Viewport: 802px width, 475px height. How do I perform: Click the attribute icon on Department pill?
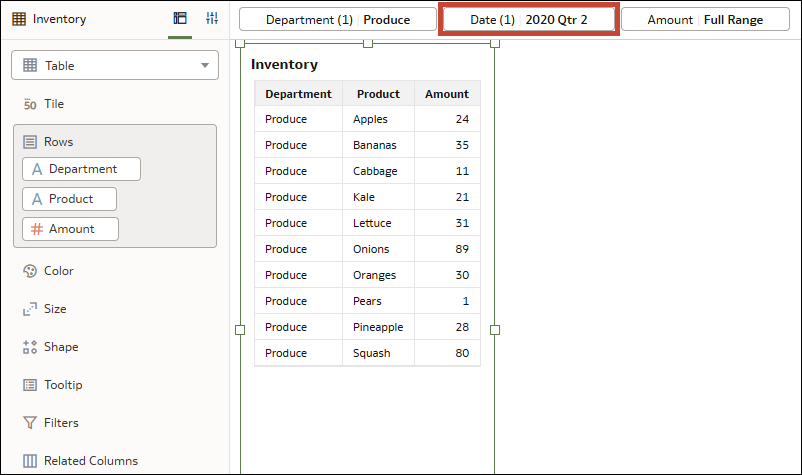click(x=37, y=169)
